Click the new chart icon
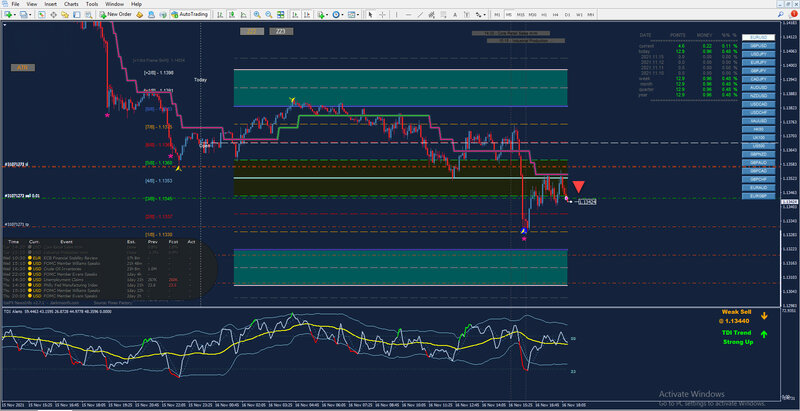The image size is (800, 411). 8,14
